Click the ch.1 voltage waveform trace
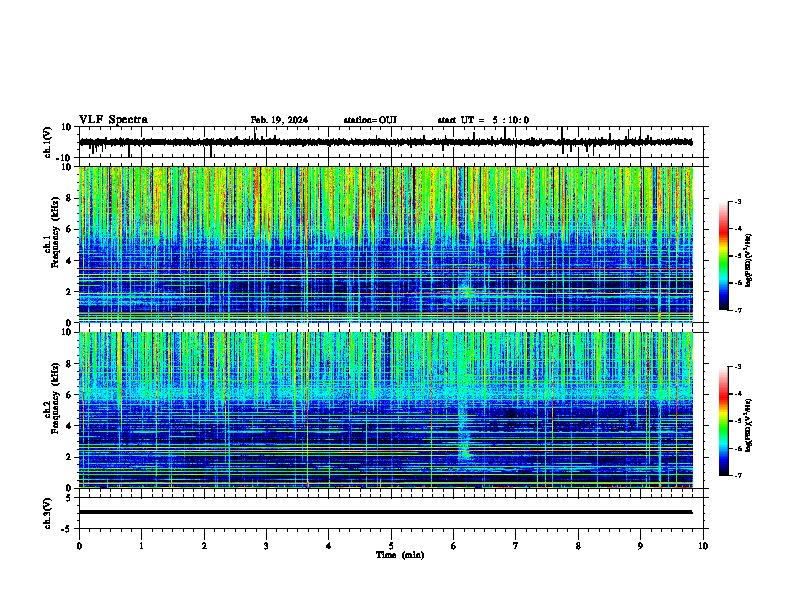Screen dimensions: 792x612 [x=385, y=142]
